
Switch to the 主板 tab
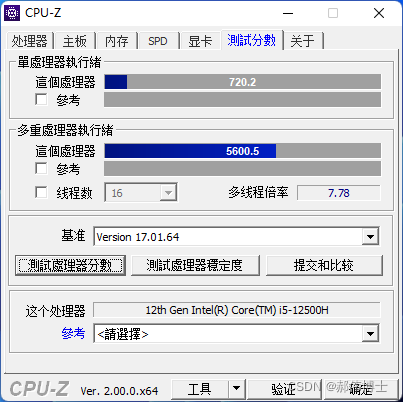click(75, 41)
